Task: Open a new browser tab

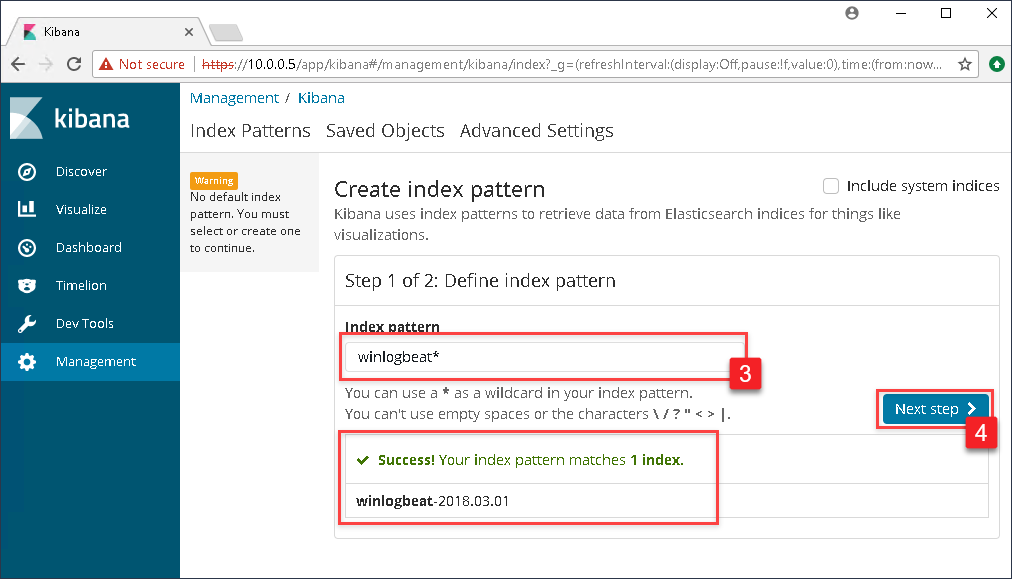Action: (225, 32)
